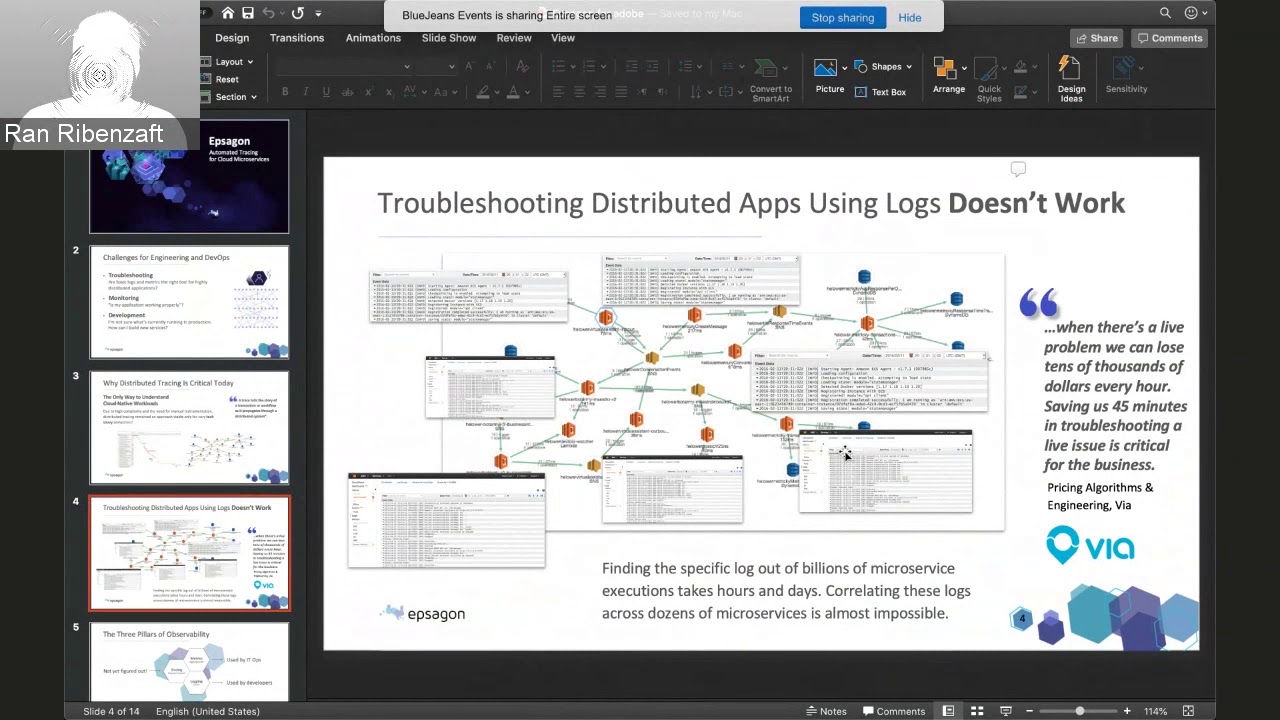Open the View tab
Screen dimensions: 1280x720
tap(563, 38)
